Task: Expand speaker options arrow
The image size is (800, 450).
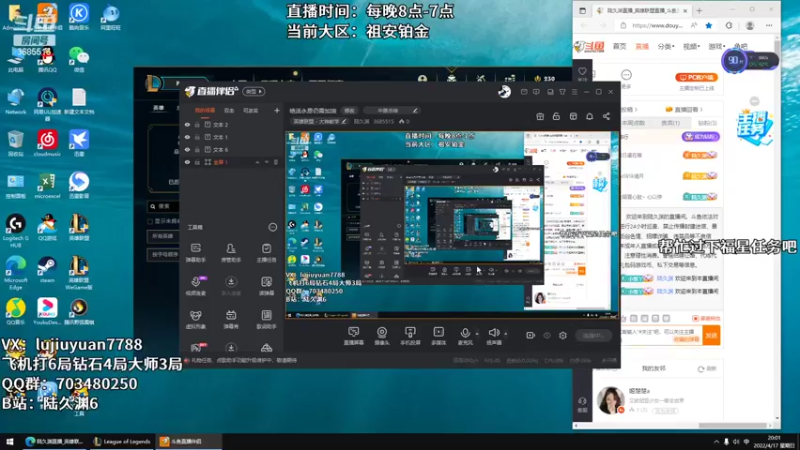Action: (x=506, y=334)
